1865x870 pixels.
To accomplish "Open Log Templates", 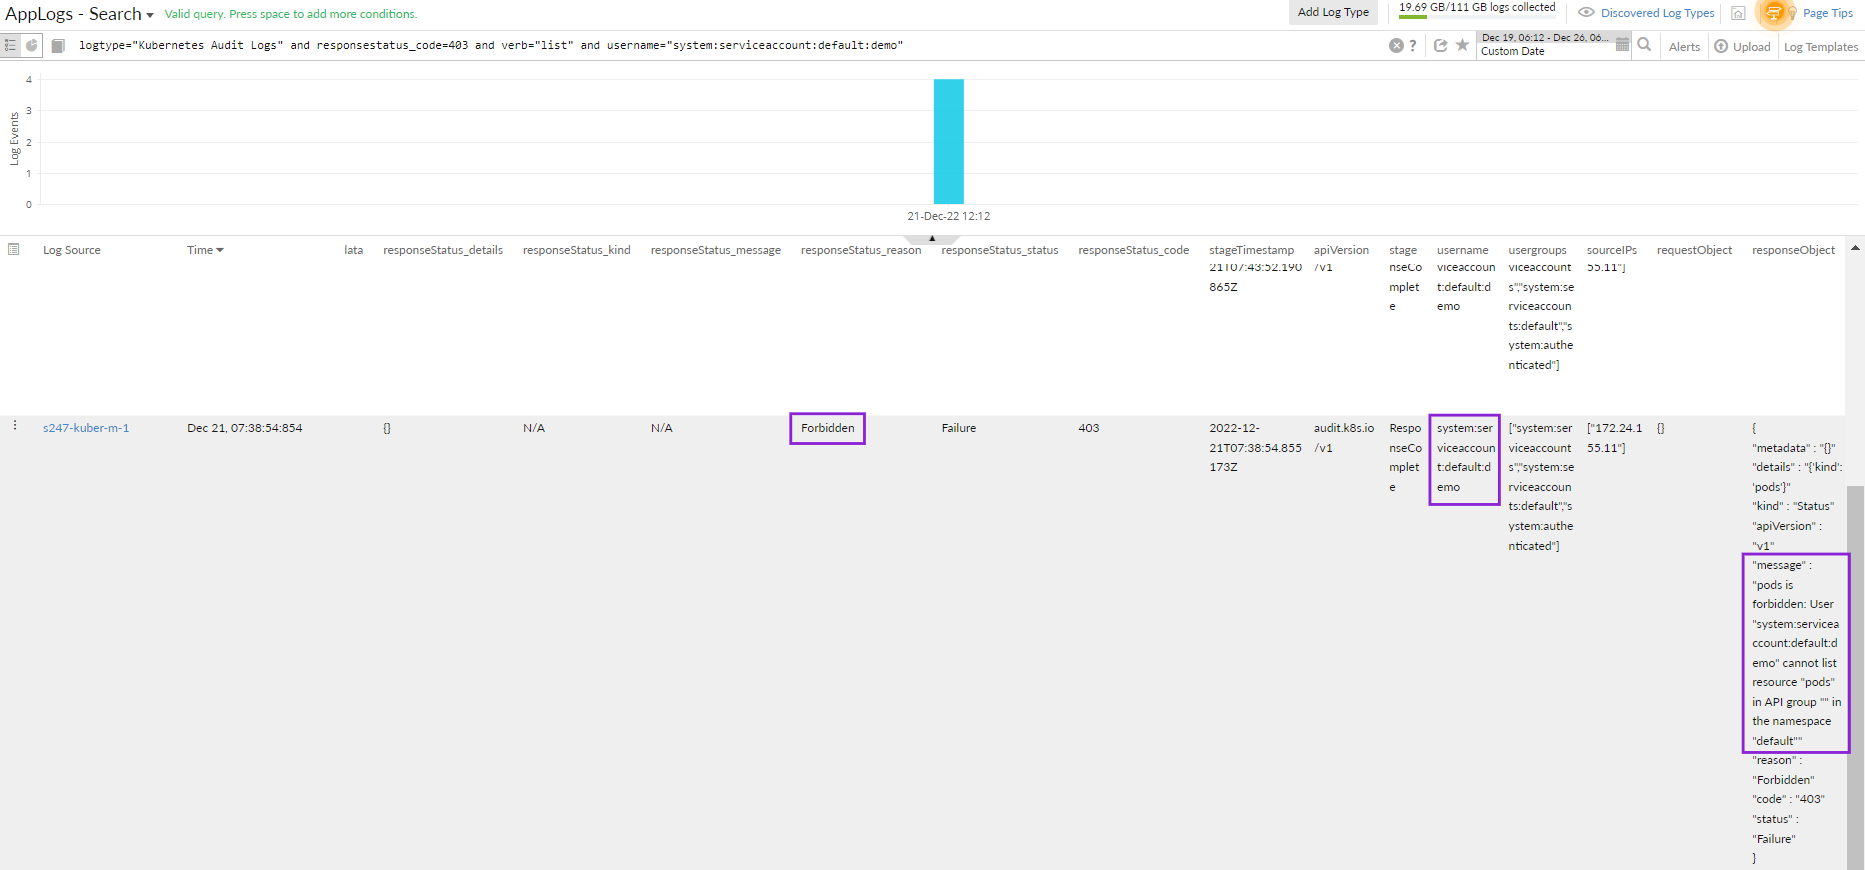I will coord(1820,47).
